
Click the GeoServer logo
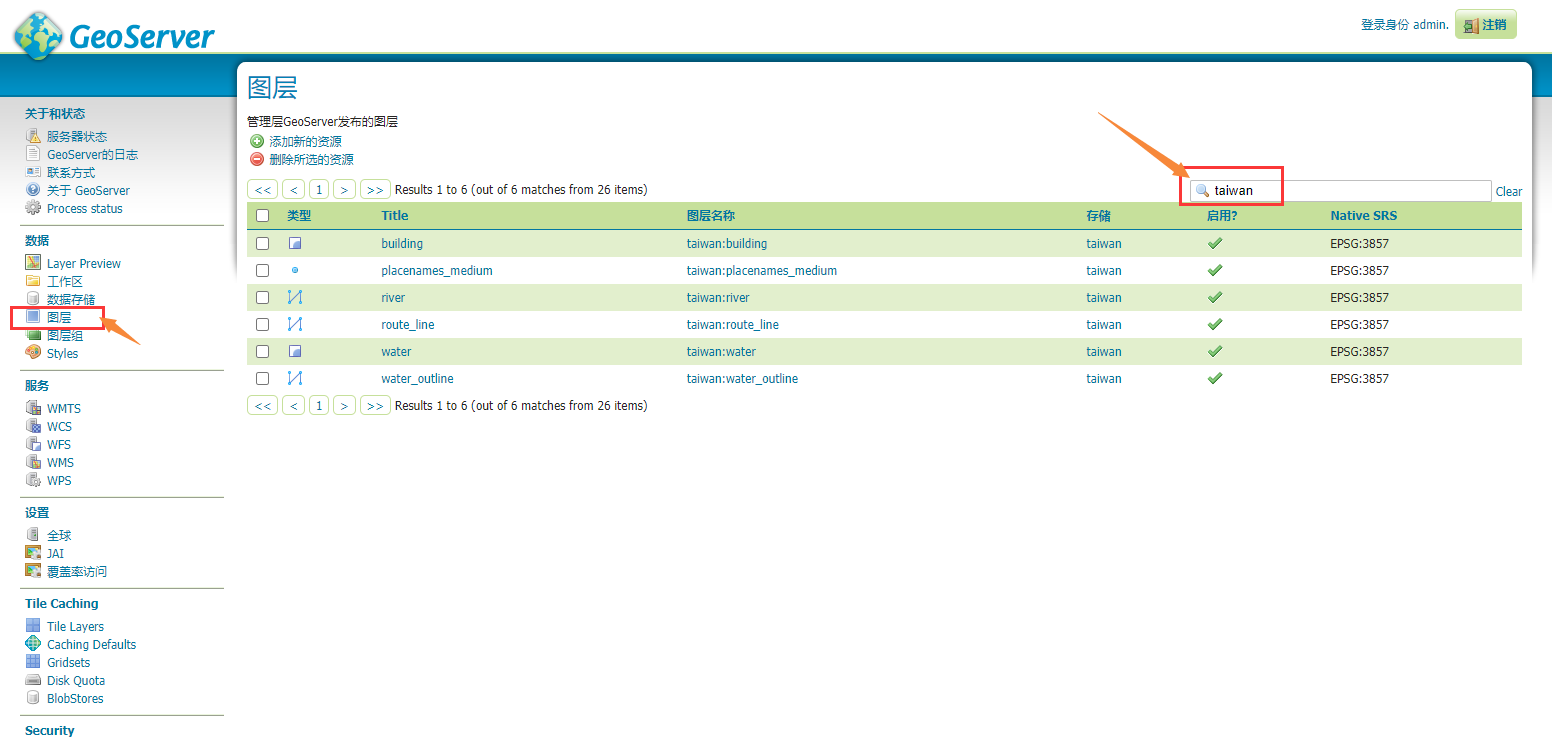[114, 35]
